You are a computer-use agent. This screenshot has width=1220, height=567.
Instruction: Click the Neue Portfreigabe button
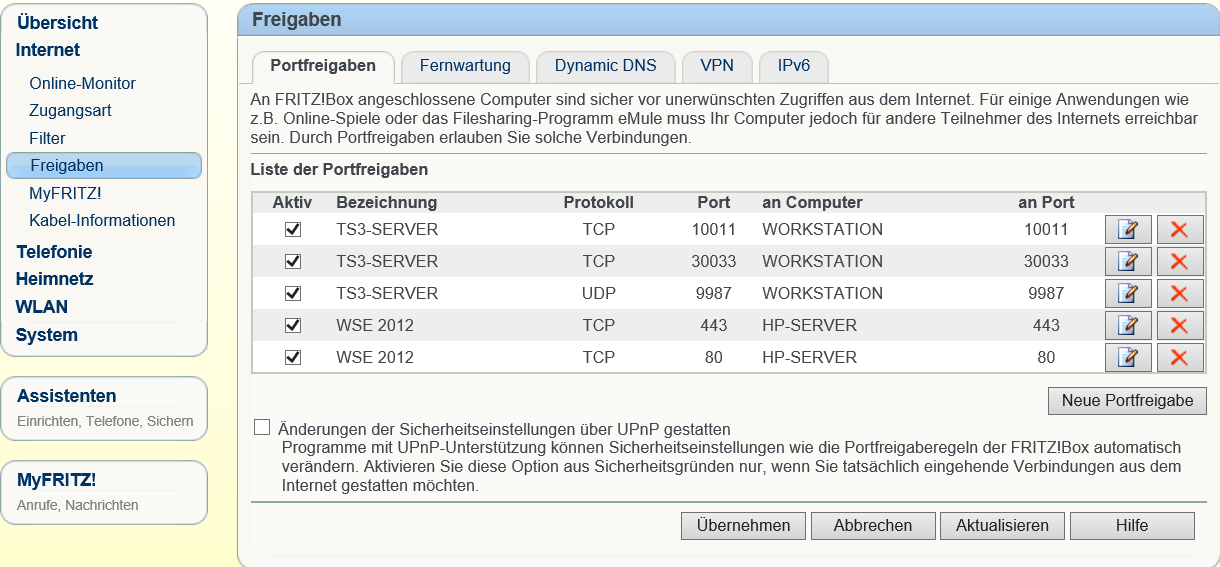tap(1127, 401)
